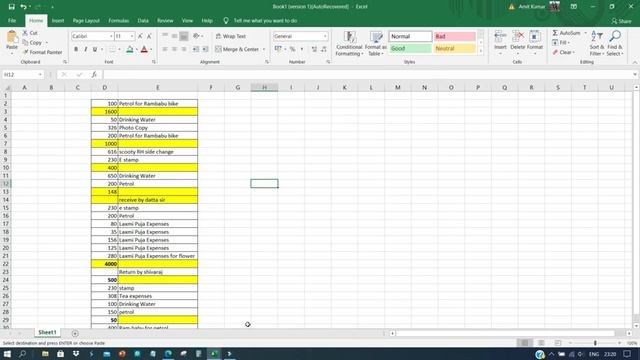Viewport: 640px width, 360px height.
Task: Toggle Underline formatting
Action: [95, 49]
